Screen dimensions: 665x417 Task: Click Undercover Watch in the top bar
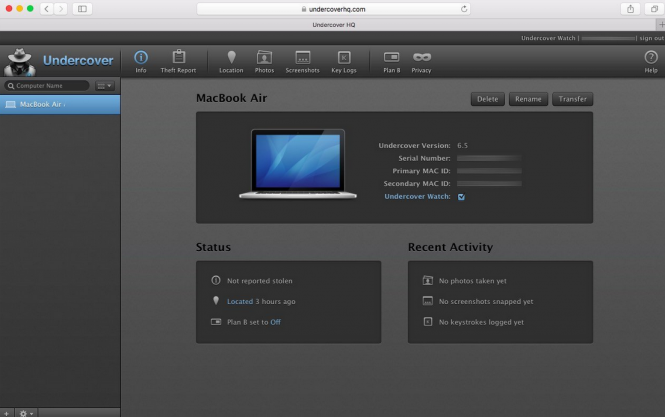[548, 38]
